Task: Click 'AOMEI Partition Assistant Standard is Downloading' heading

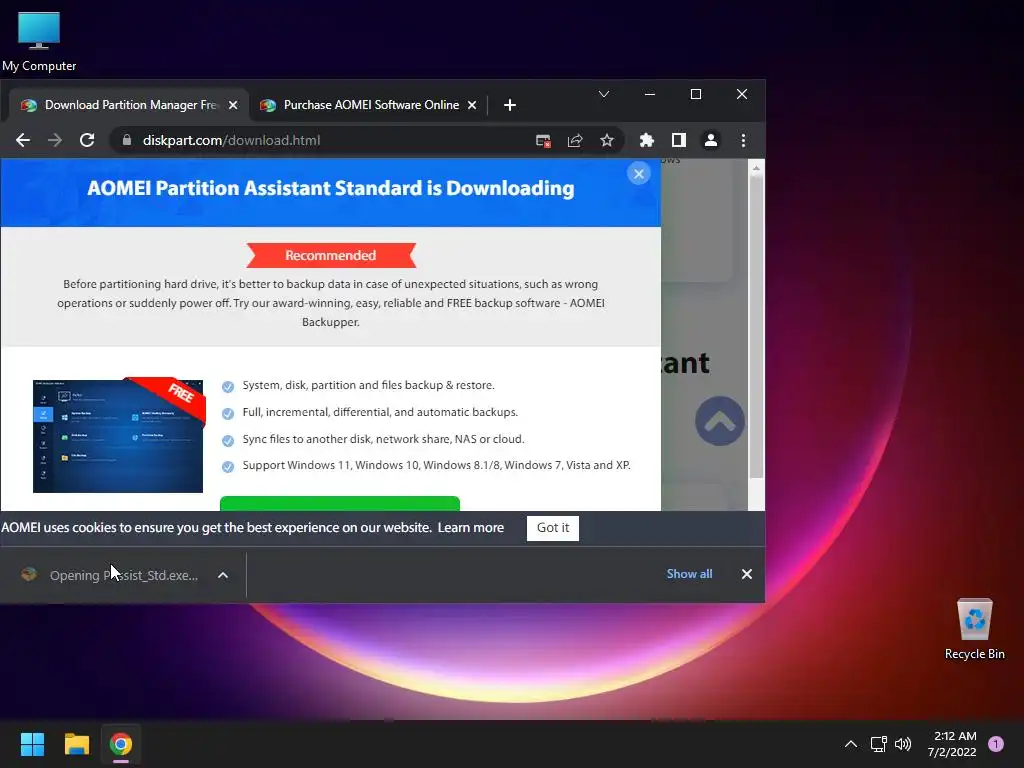Action: tap(330, 188)
